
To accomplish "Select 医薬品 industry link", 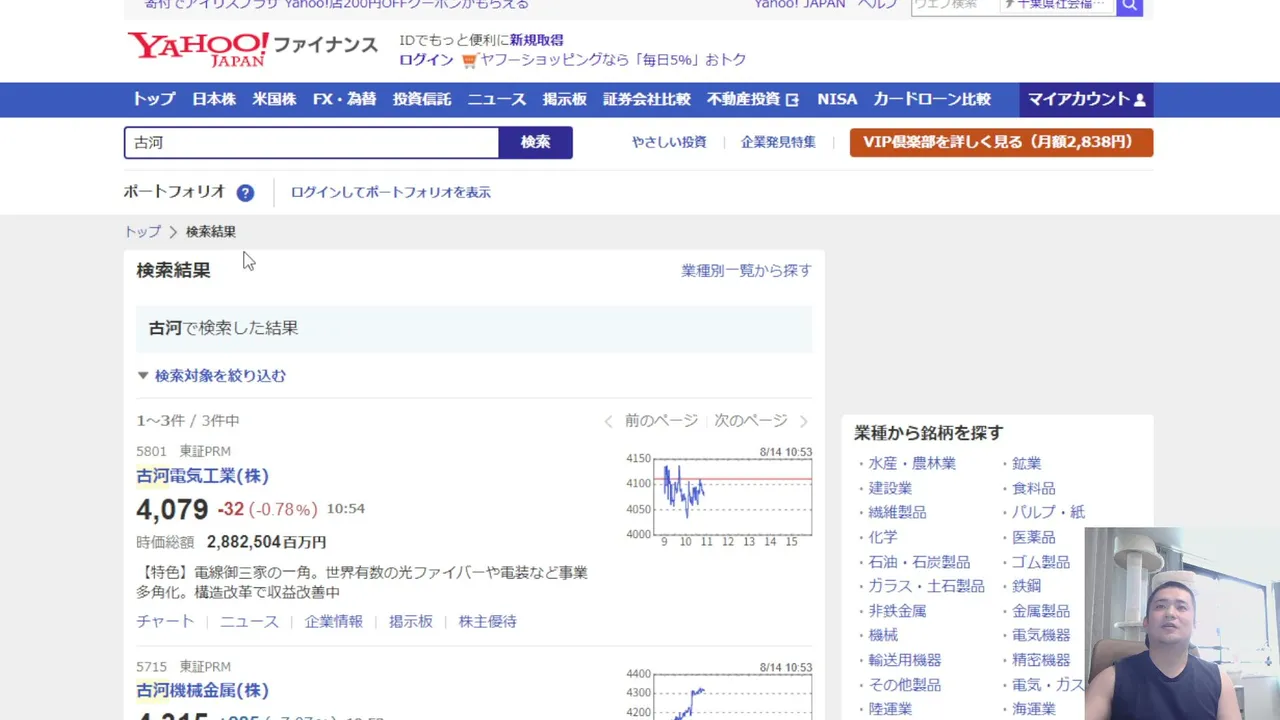I will pos(1034,537).
